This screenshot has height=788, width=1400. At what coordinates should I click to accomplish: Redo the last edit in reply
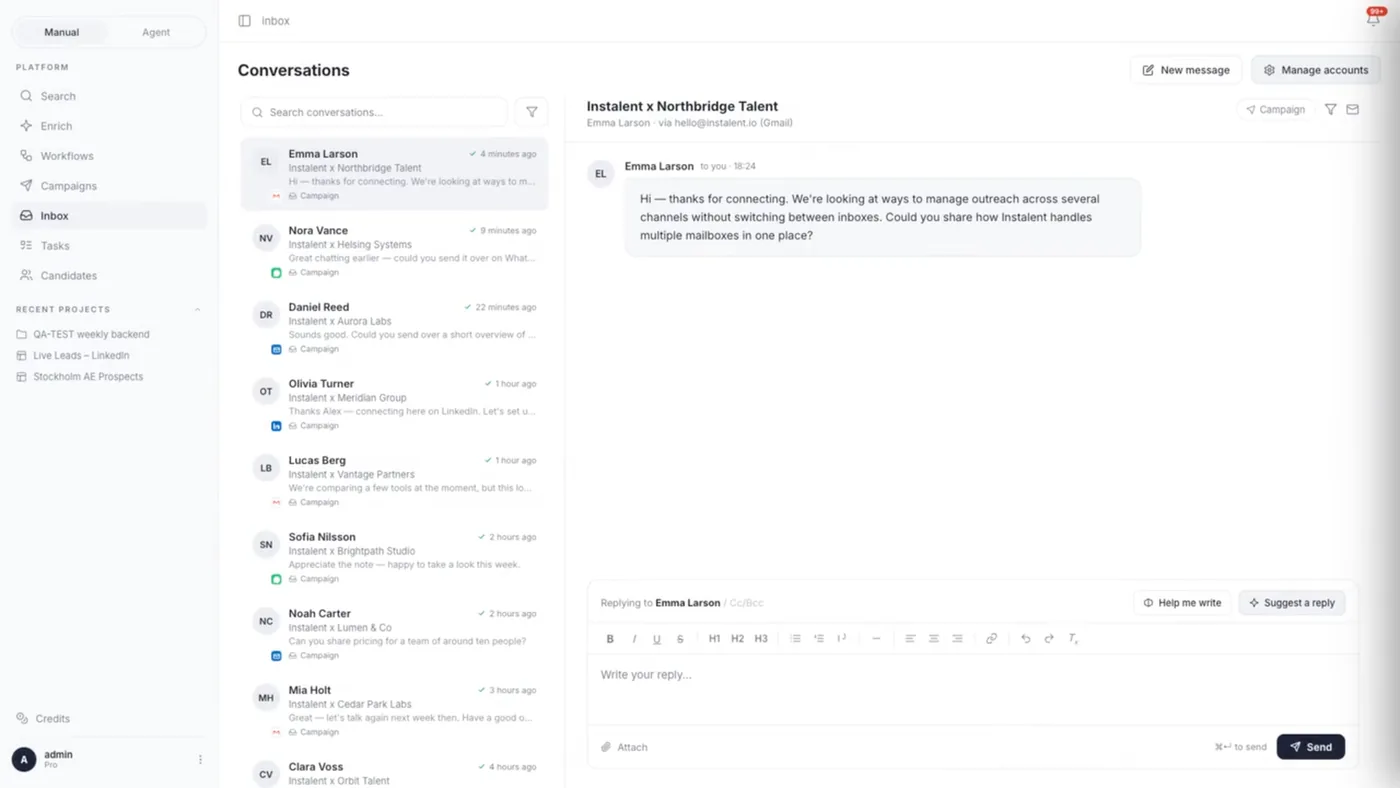1049,638
